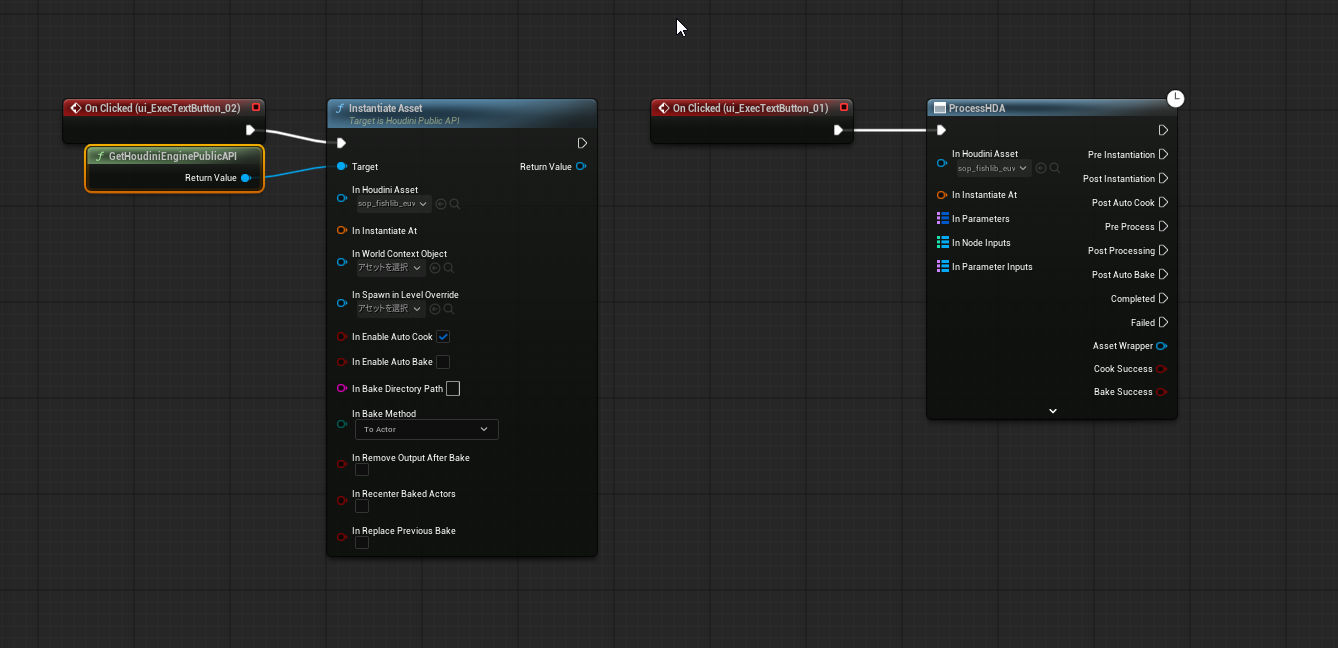
Task: Click the Return Value pin on GetHoudiniEnginePublicAPI
Action: point(246,178)
